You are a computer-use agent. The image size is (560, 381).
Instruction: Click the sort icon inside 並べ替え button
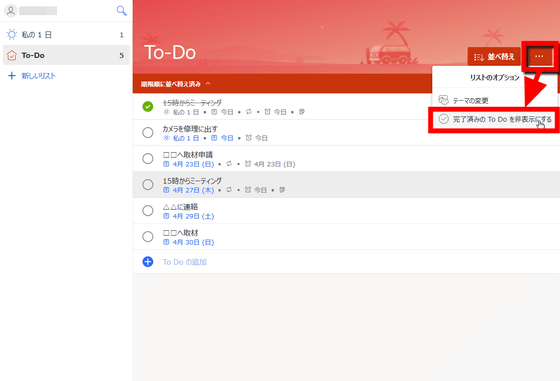point(479,57)
